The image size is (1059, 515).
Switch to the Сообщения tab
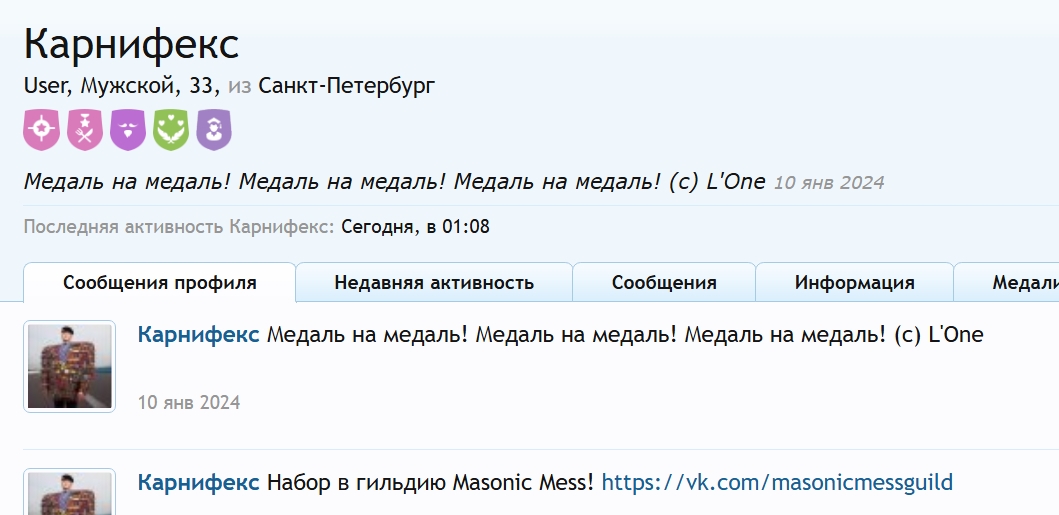tap(664, 282)
